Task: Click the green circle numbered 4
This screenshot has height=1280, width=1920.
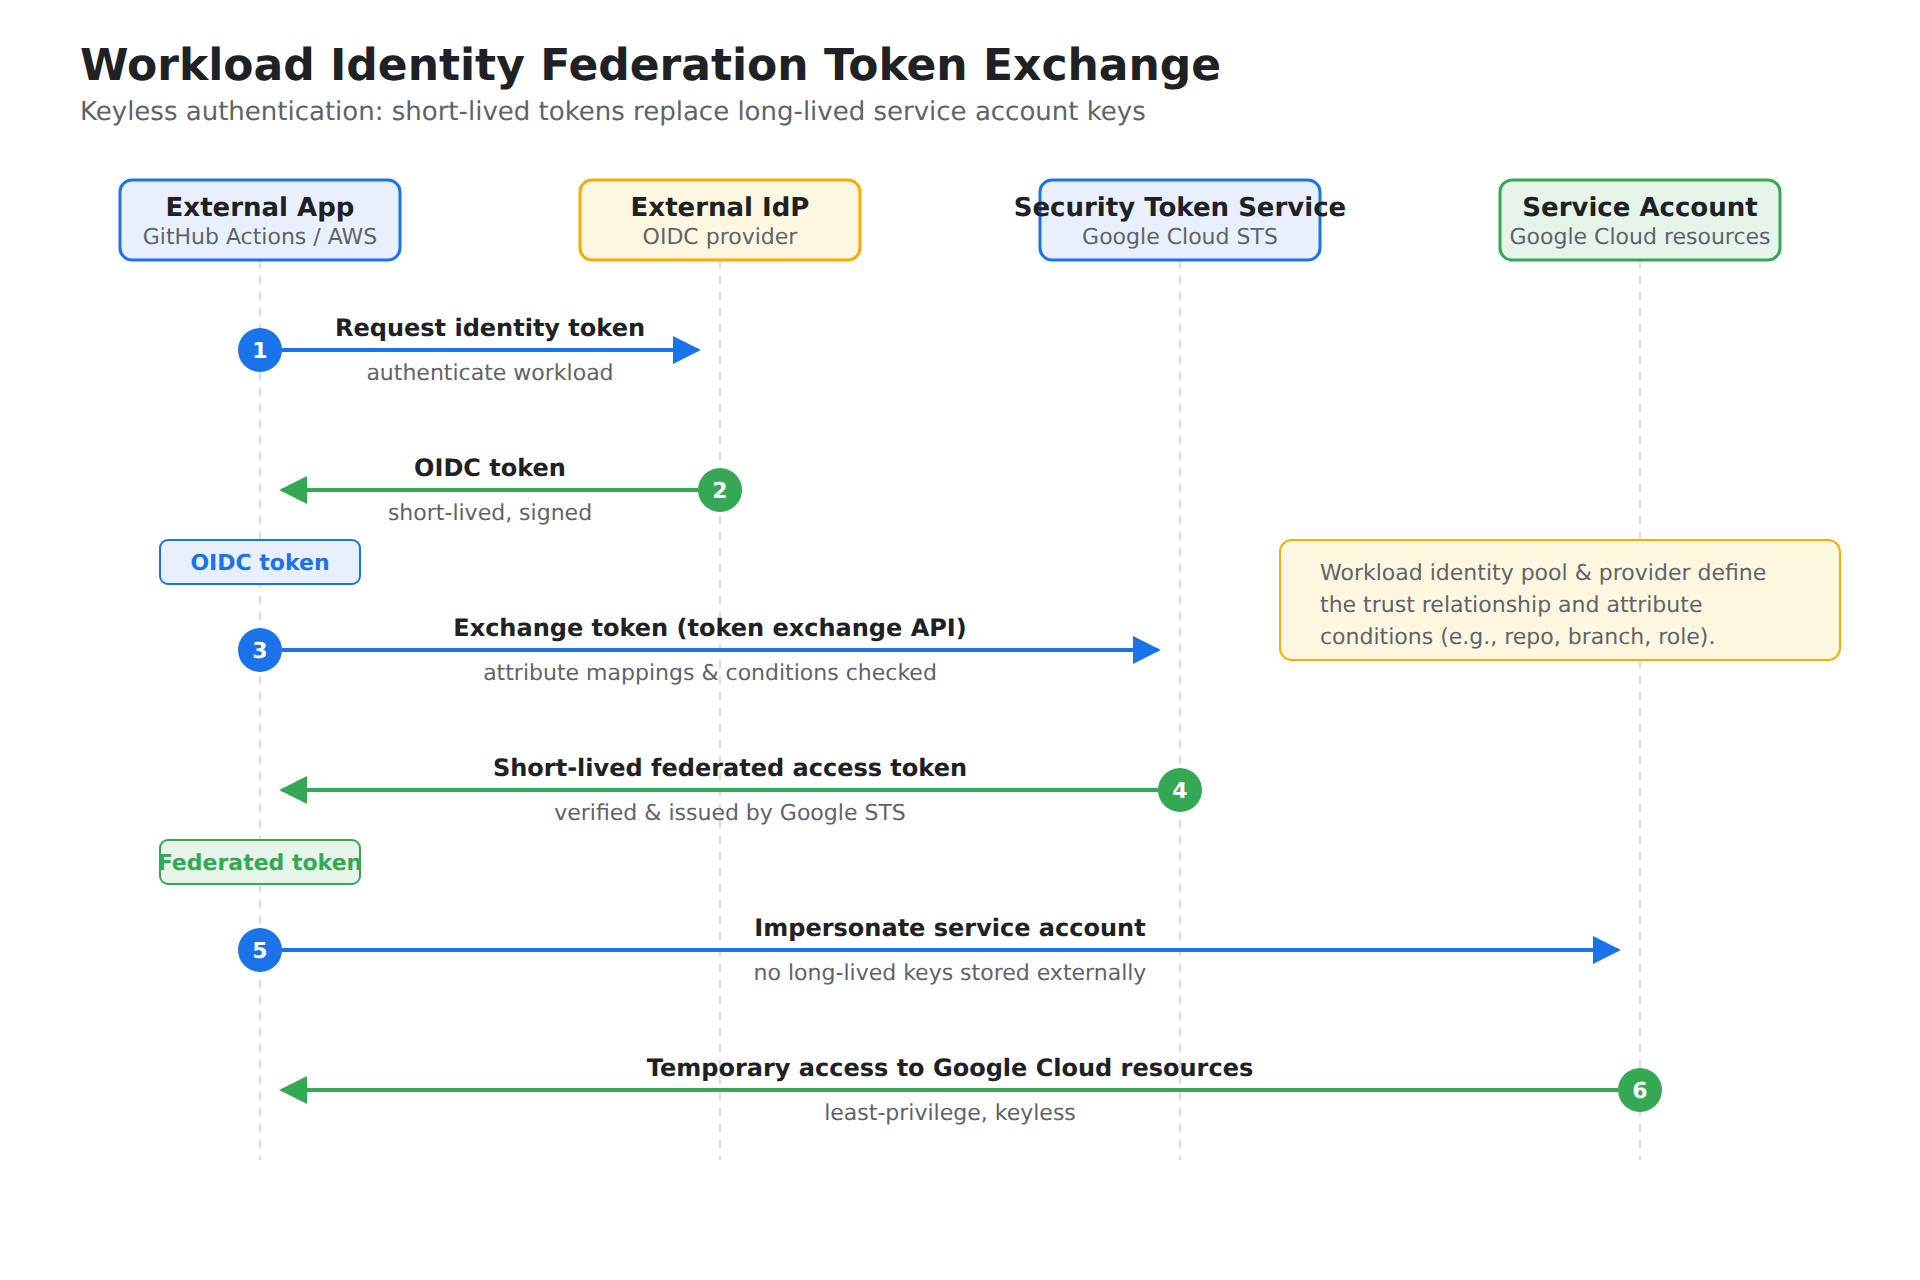Action: (1180, 790)
